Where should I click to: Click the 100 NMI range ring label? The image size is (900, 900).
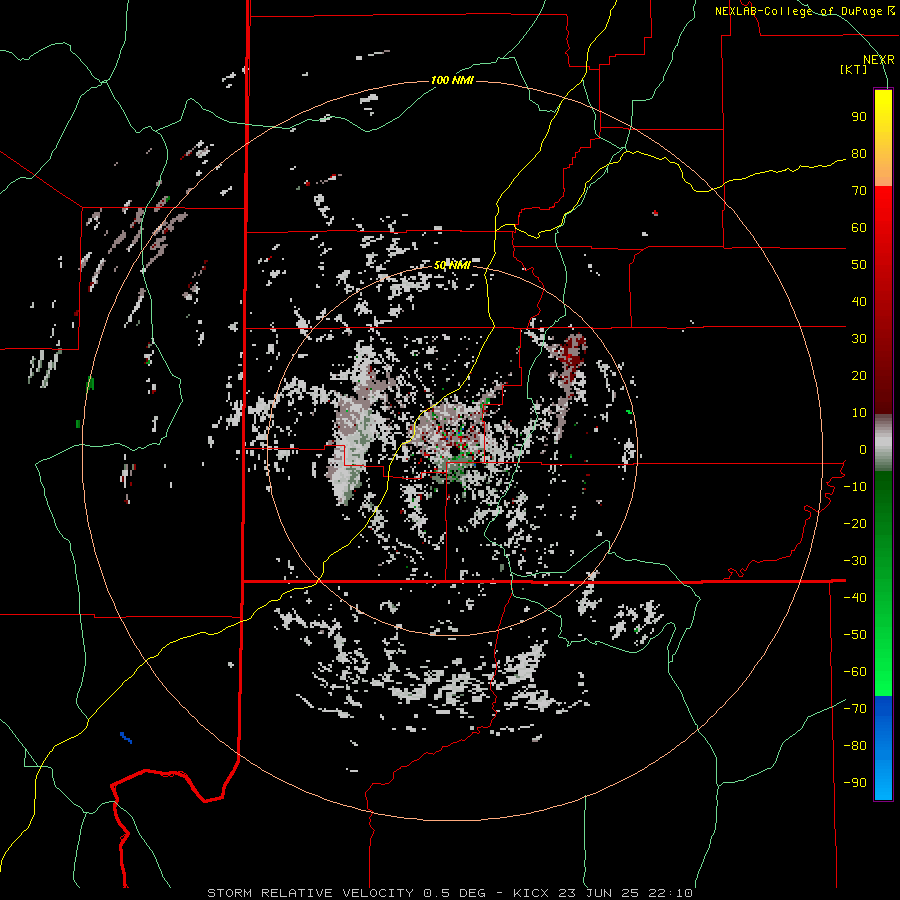coord(452,80)
